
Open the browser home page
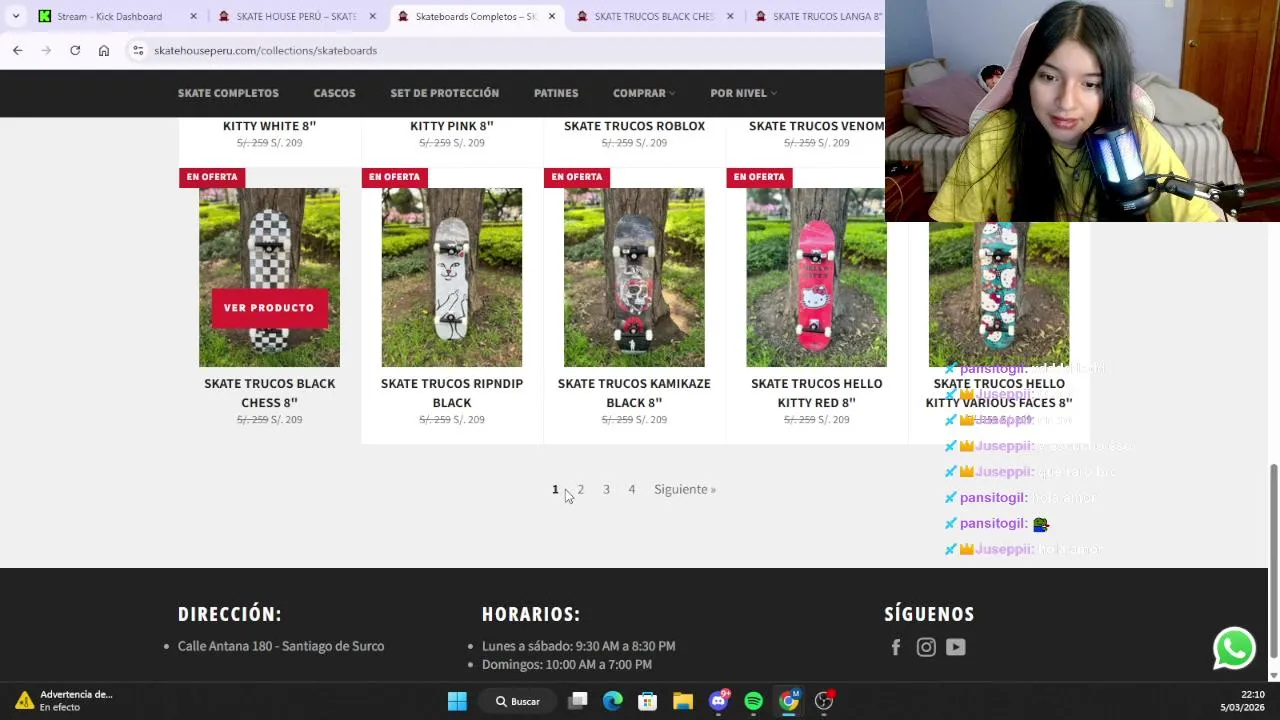(104, 50)
